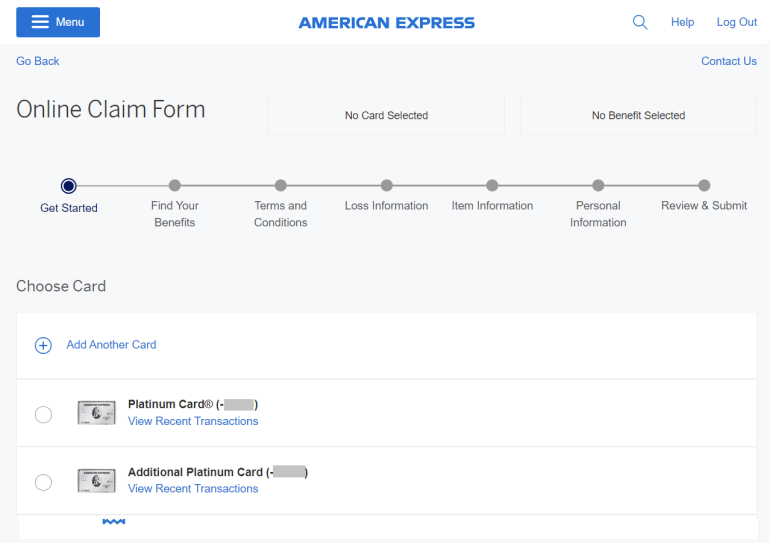Click the American Express logo
The width and height of the screenshot is (770, 543).
(x=386, y=22)
